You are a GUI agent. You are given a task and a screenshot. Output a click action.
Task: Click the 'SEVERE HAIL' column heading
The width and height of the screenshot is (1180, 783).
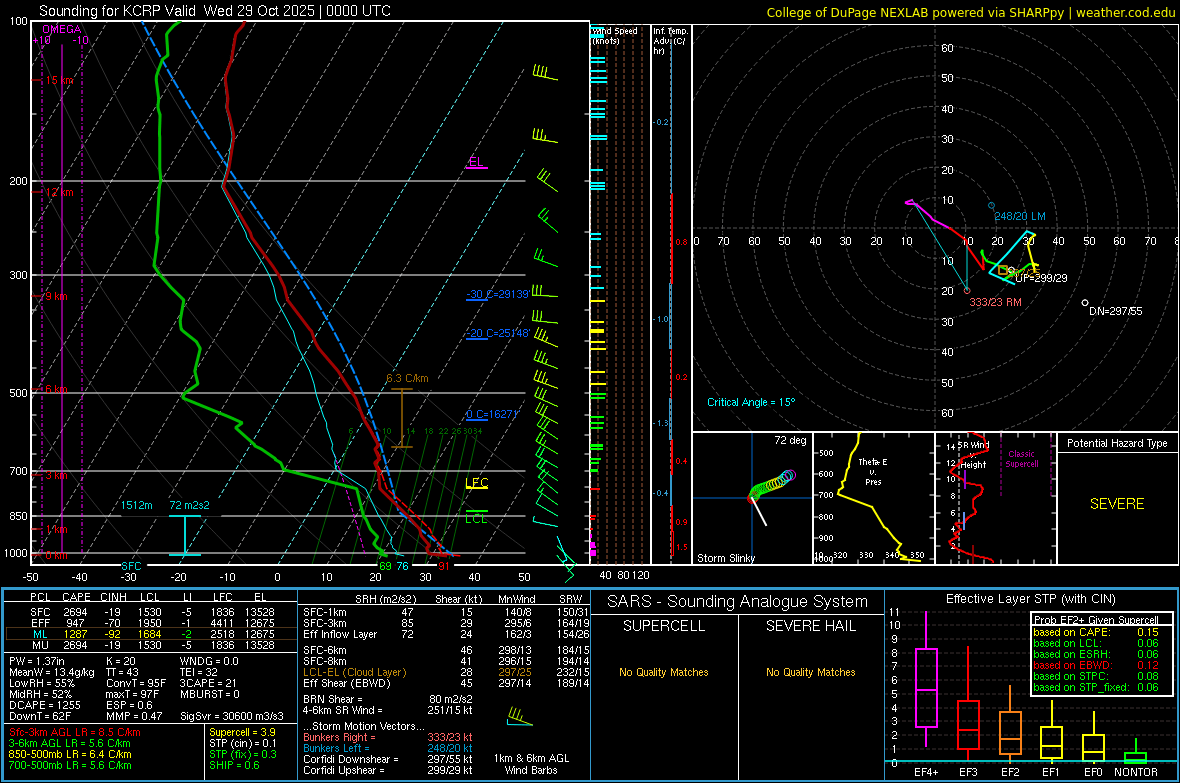coord(810,626)
